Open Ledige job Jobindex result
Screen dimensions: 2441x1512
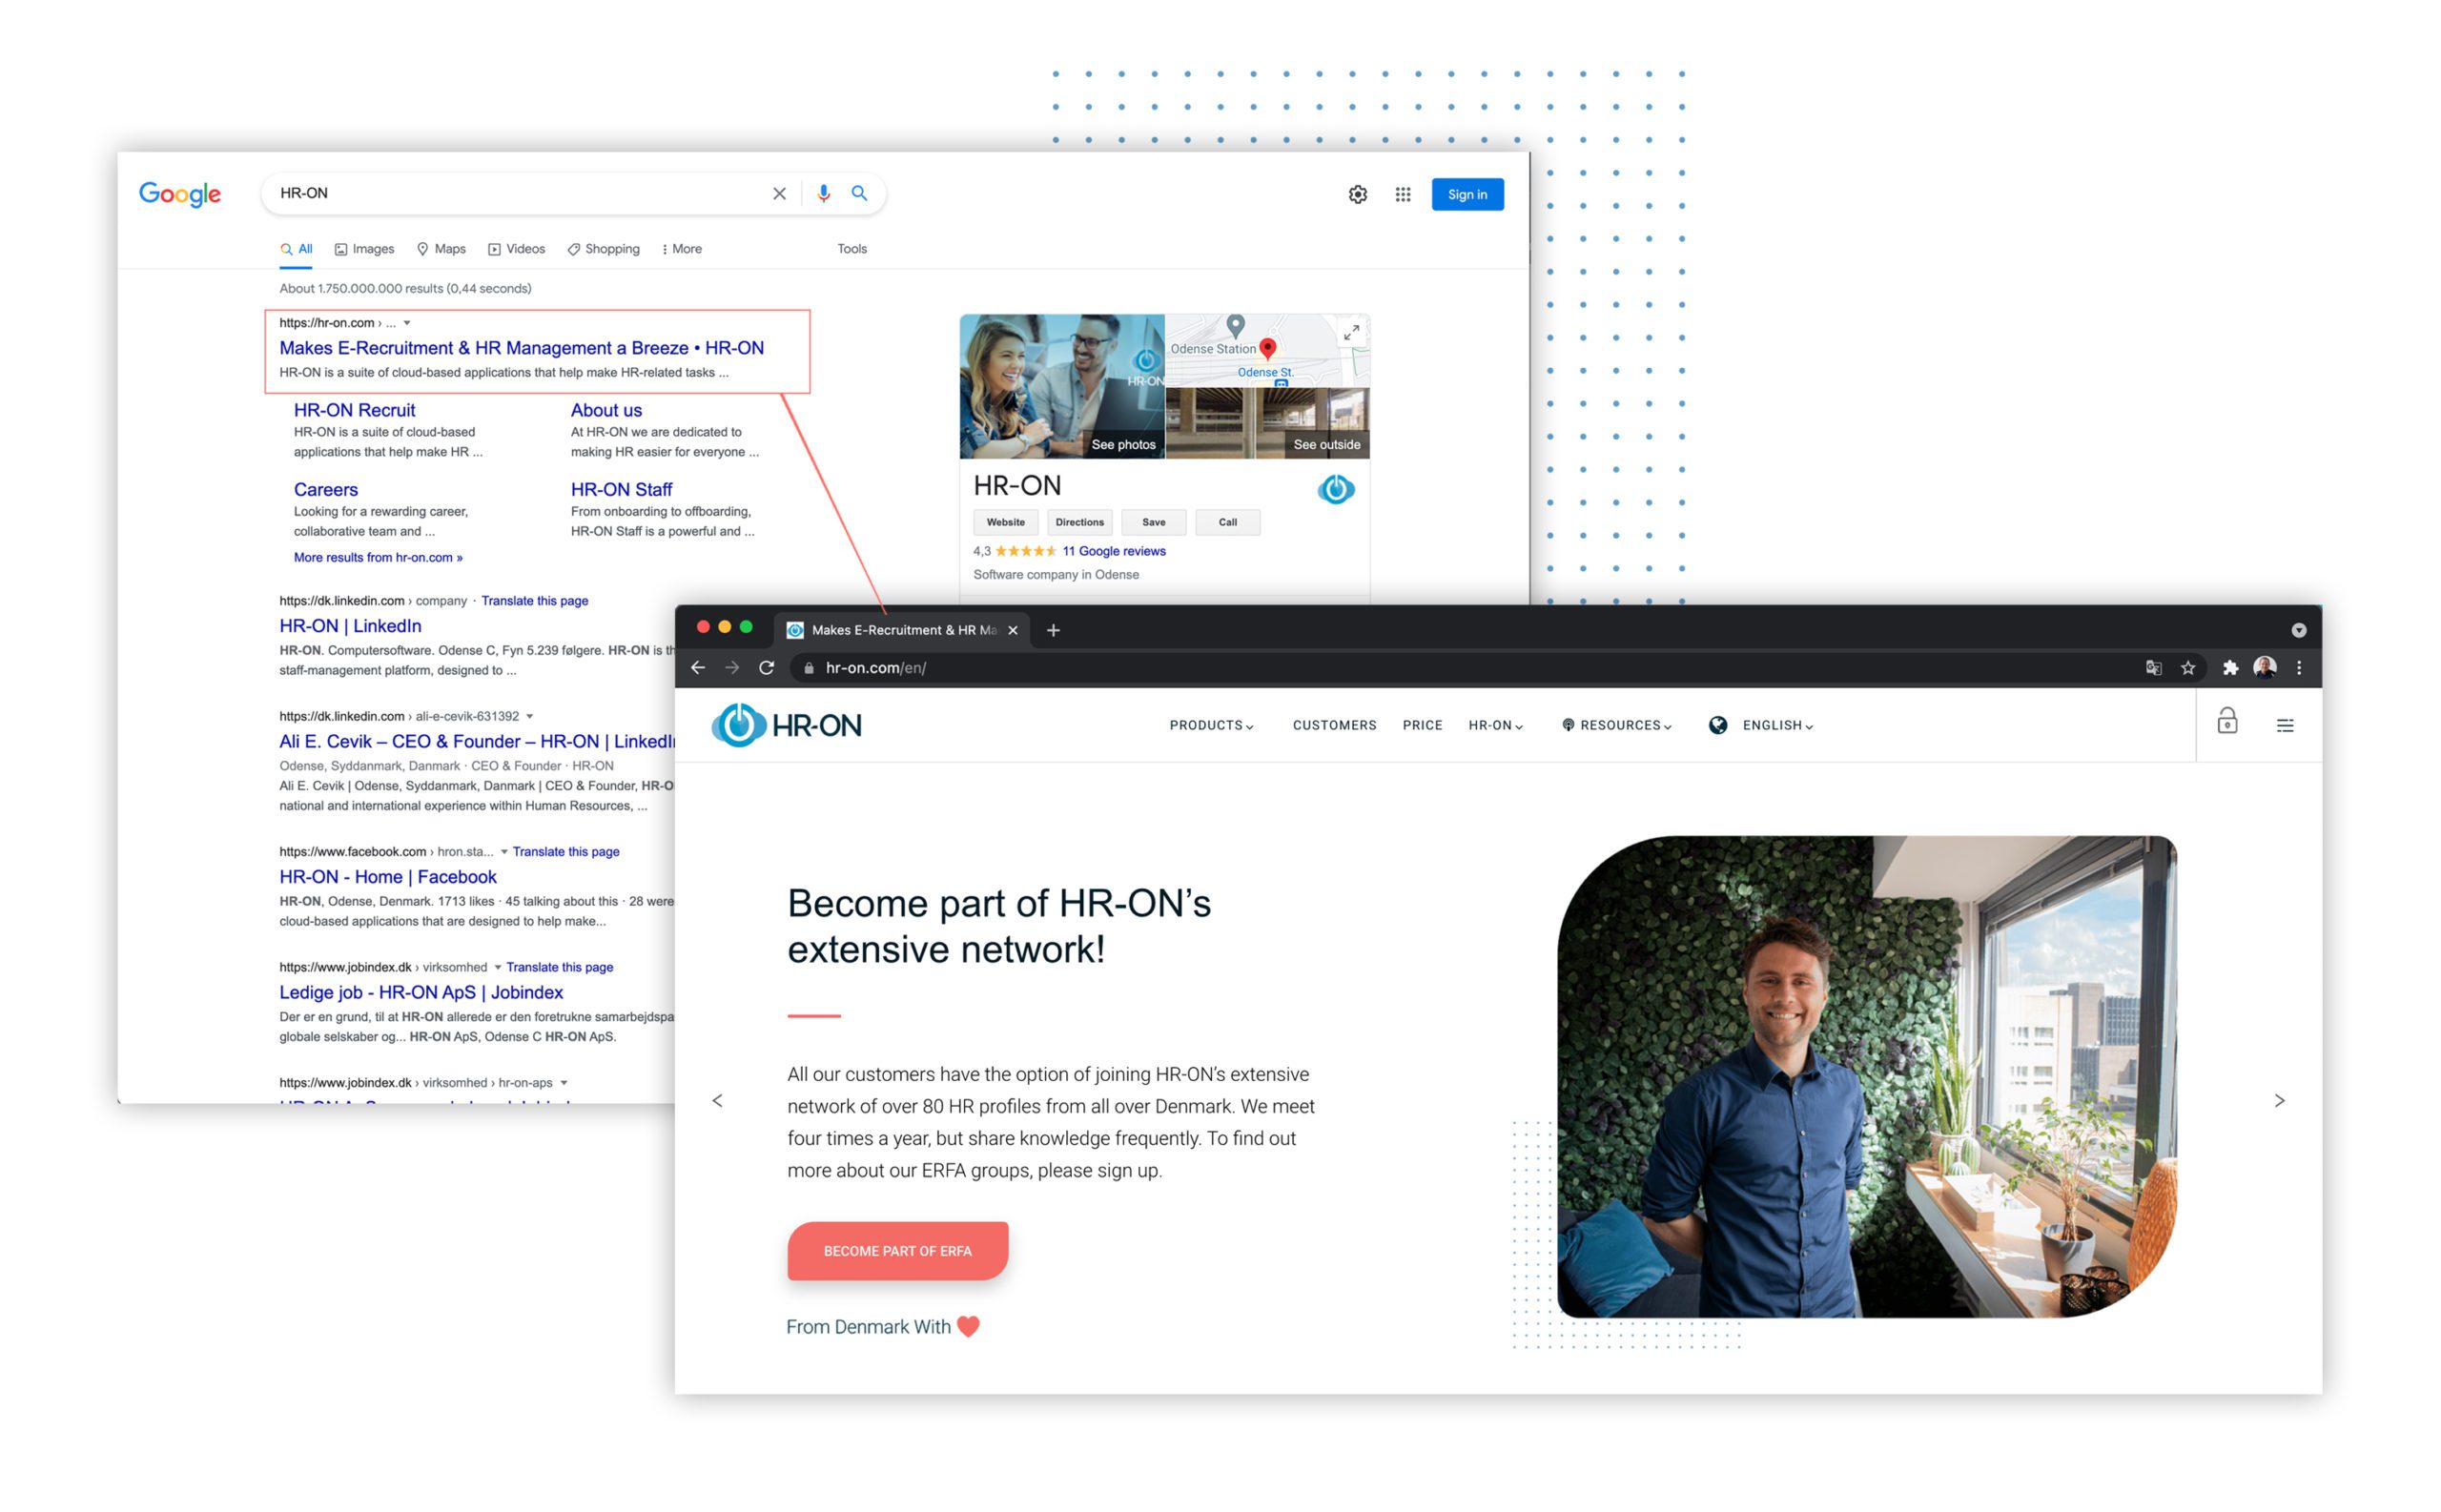[x=421, y=992]
